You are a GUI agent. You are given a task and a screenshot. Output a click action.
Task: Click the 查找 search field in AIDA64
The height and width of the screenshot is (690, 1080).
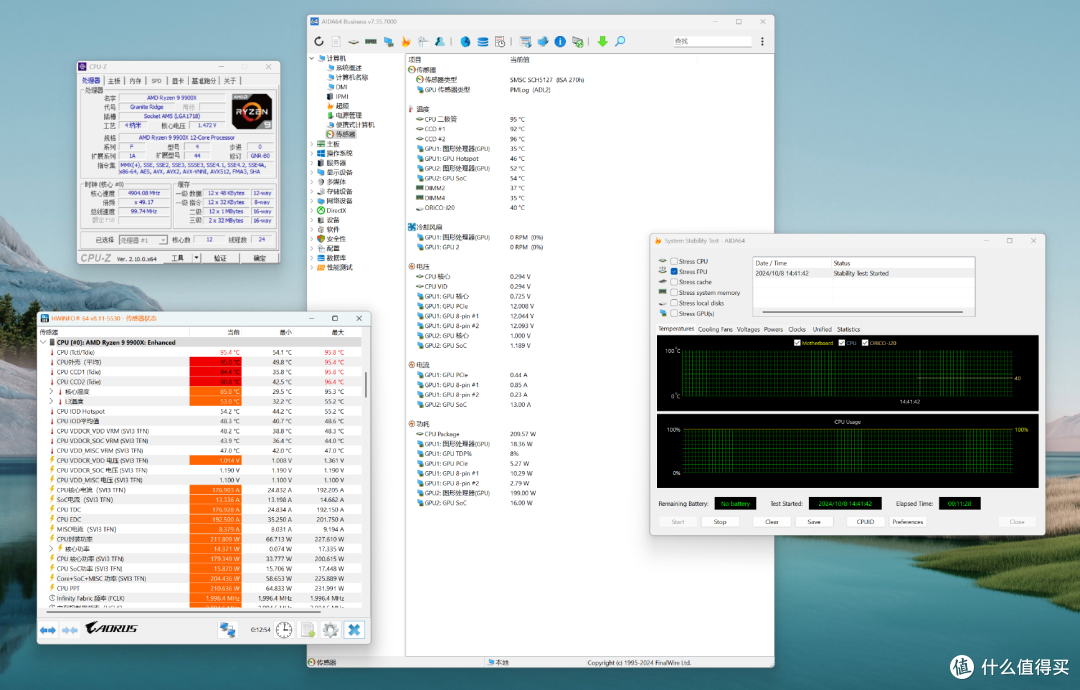[x=712, y=41]
